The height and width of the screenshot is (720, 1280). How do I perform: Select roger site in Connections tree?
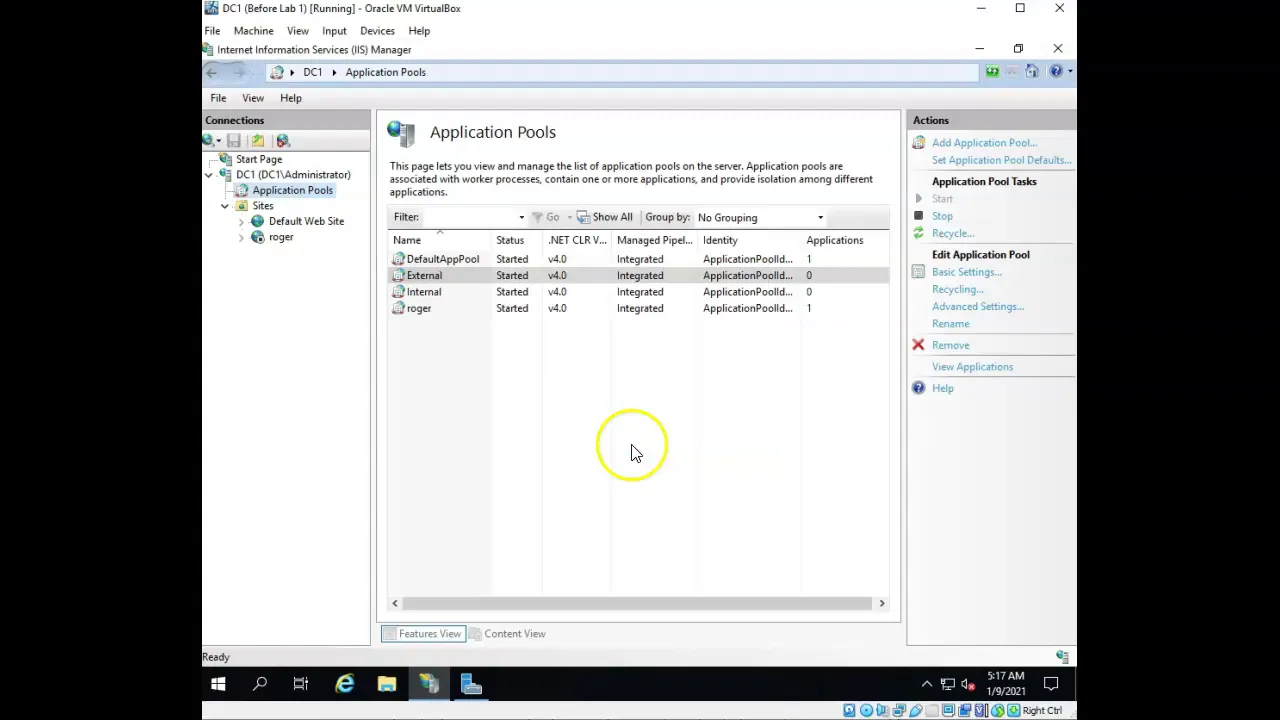[x=281, y=237]
